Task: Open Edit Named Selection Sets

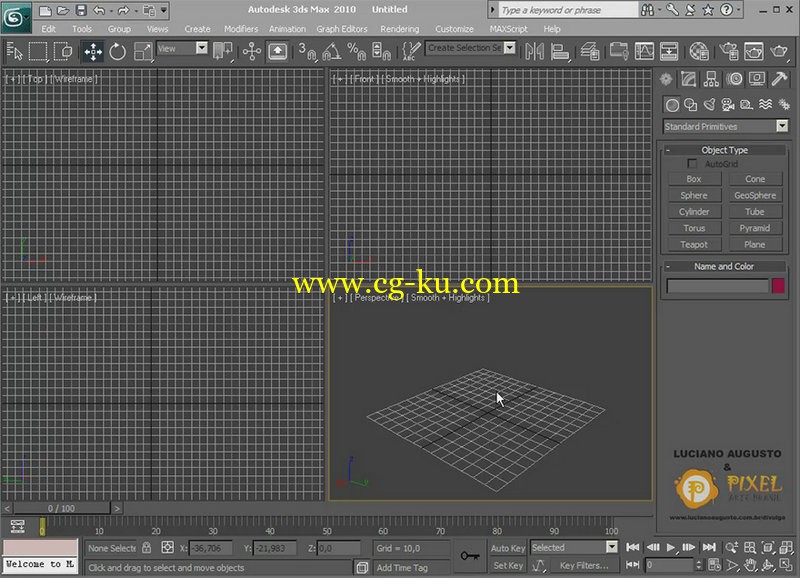Action: point(411,52)
